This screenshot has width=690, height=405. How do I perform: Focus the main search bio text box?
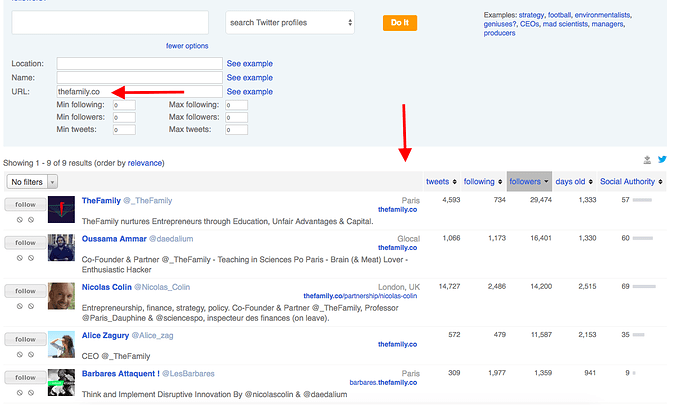pyautogui.click(x=110, y=22)
